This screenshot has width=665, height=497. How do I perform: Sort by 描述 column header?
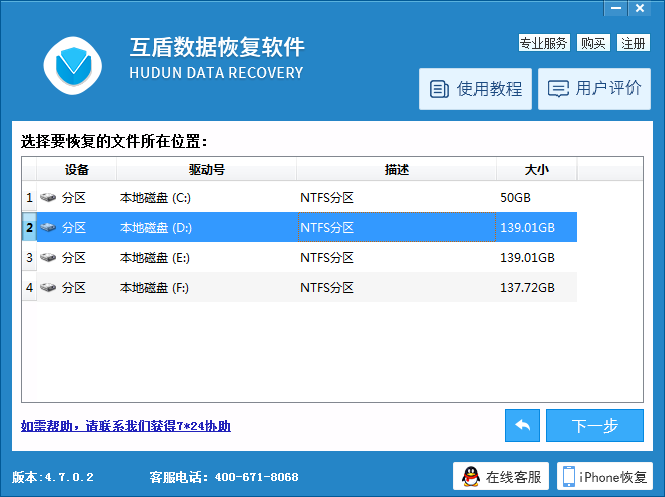click(397, 170)
